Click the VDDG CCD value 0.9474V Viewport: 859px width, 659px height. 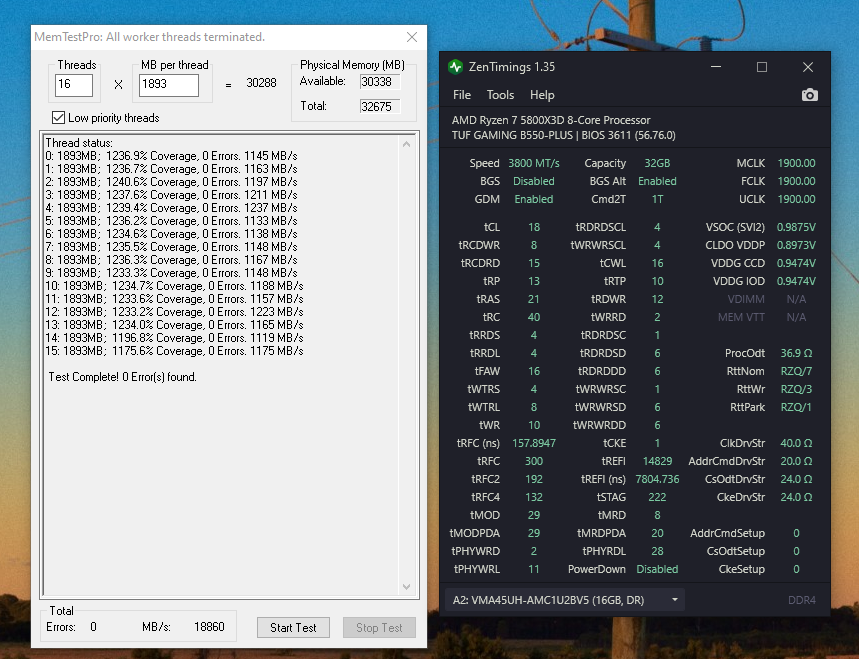[797, 263]
